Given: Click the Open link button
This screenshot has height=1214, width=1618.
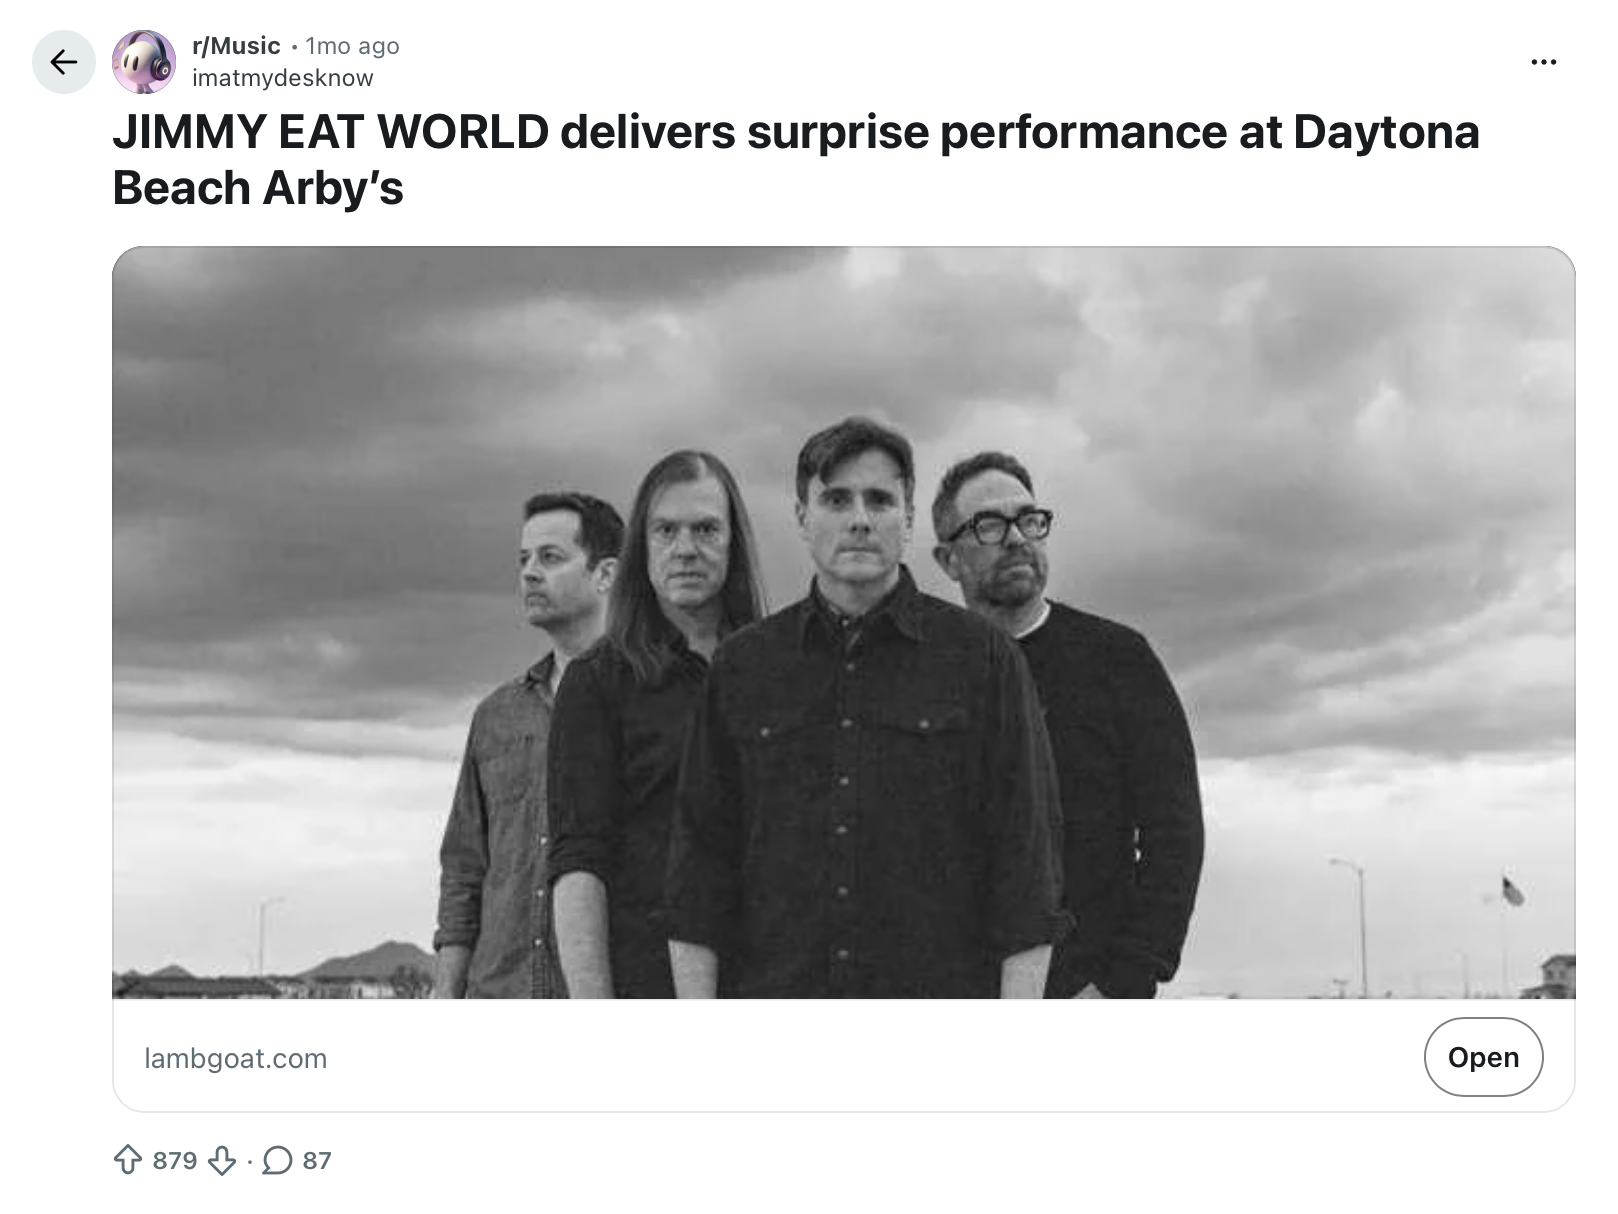Looking at the screenshot, I should pos(1483,1057).
